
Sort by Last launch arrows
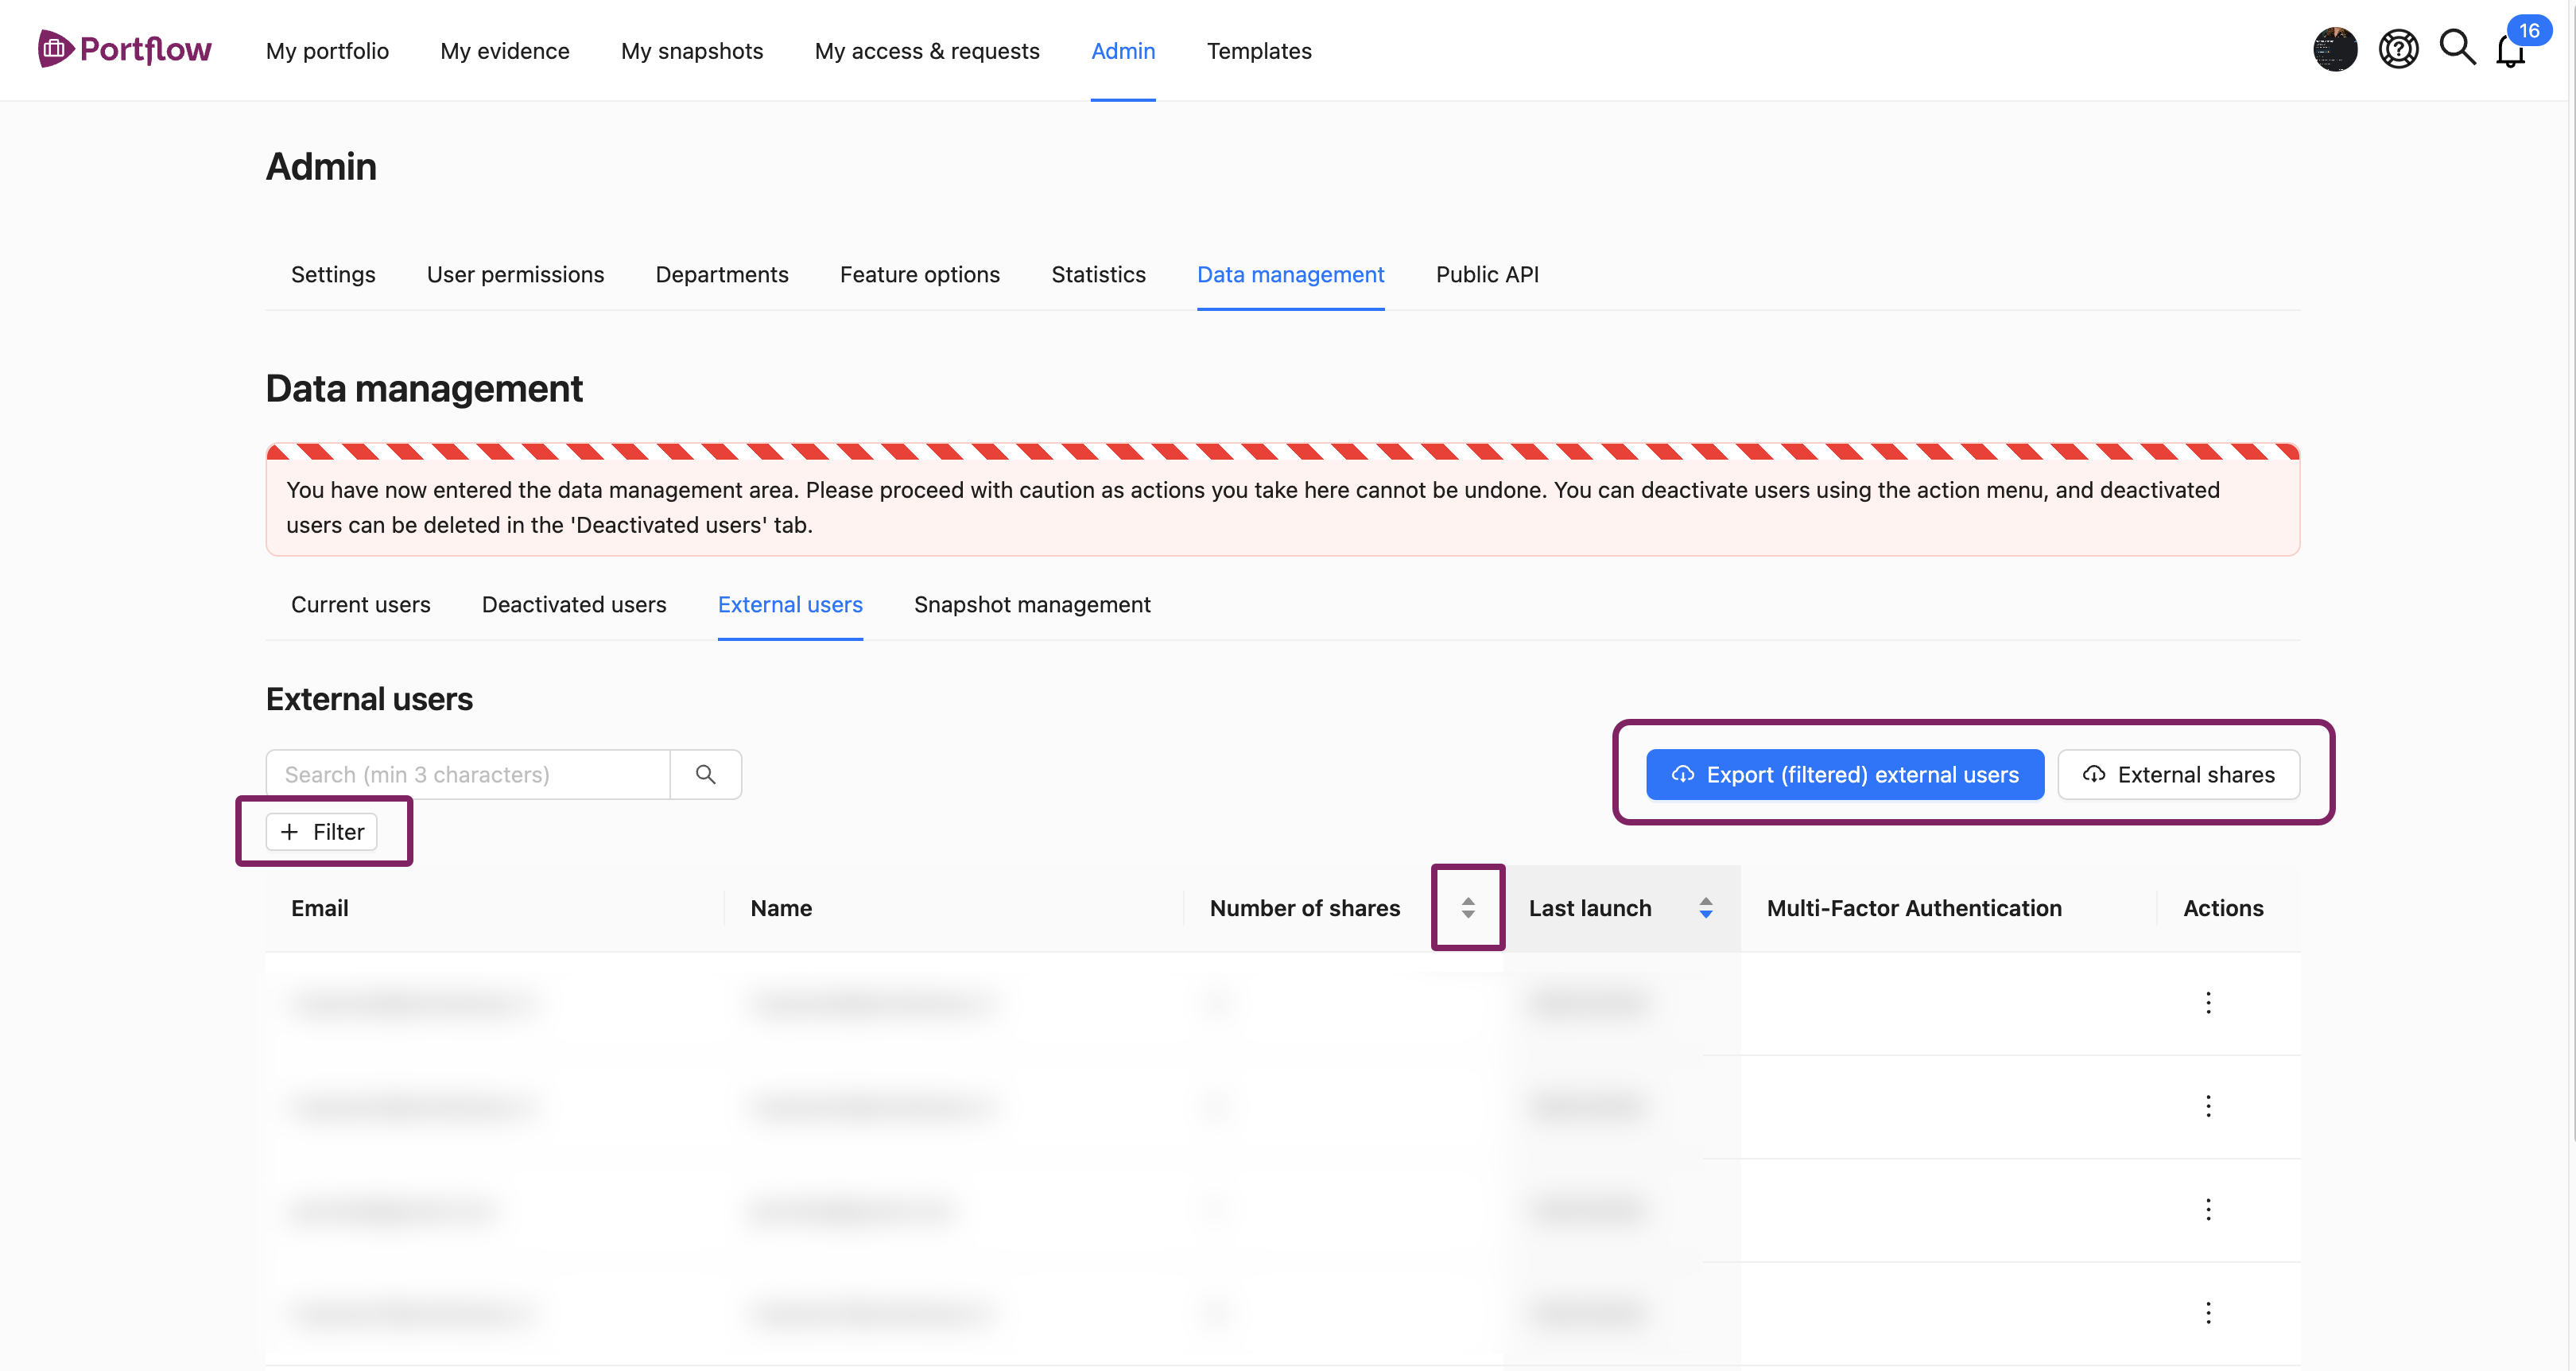tap(1706, 908)
